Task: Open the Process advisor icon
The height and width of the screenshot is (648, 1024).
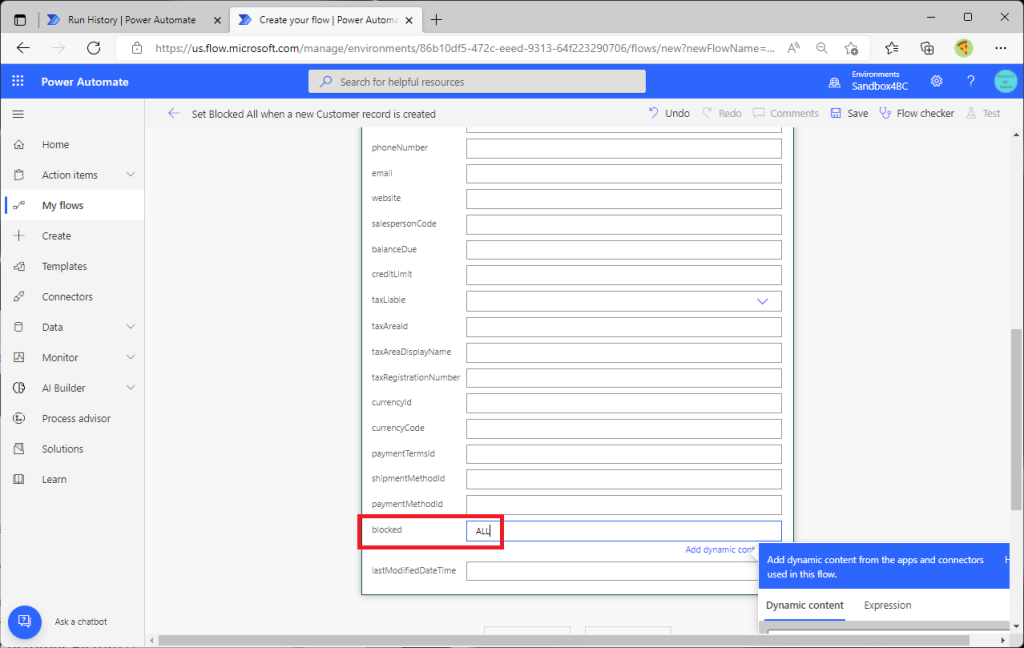Action: (19, 418)
